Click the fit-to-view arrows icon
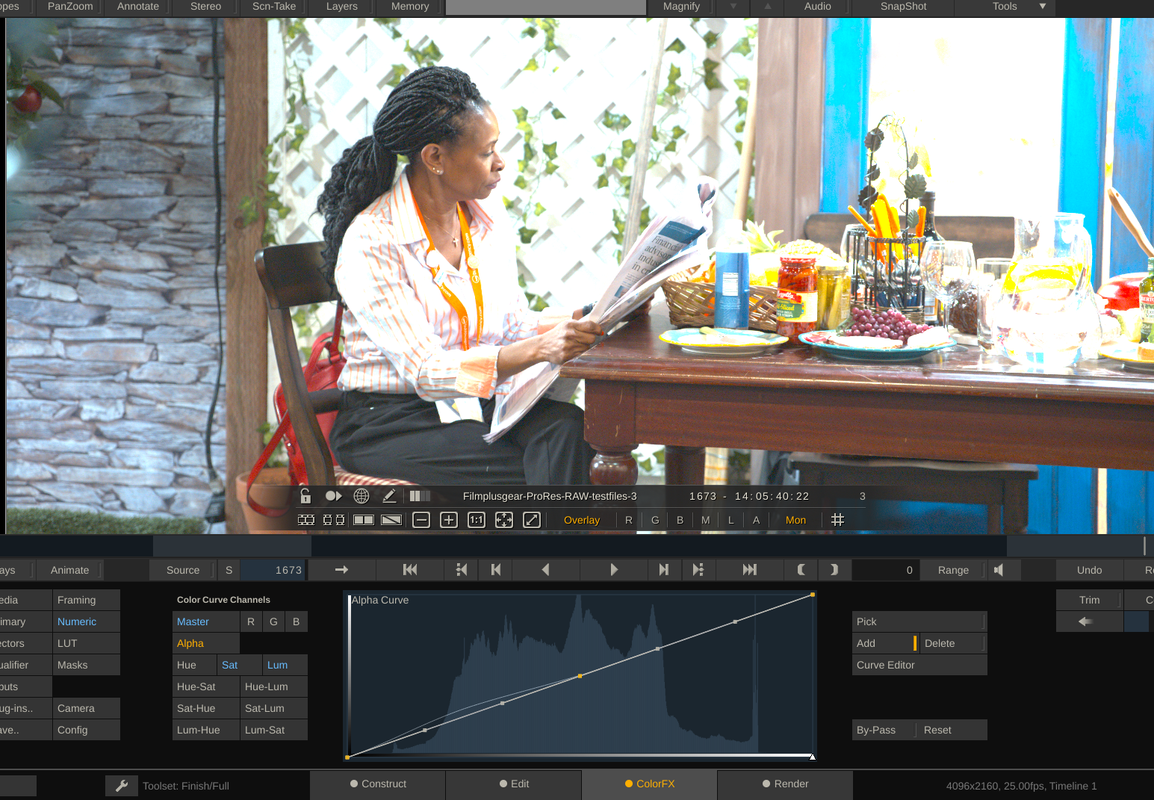 tap(504, 520)
